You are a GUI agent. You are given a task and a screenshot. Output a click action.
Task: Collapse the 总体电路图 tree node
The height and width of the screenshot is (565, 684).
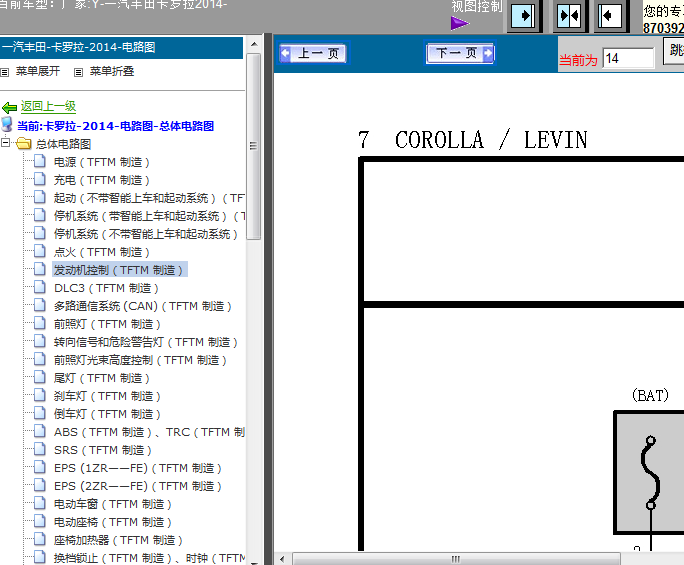click(x=5, y=142)
